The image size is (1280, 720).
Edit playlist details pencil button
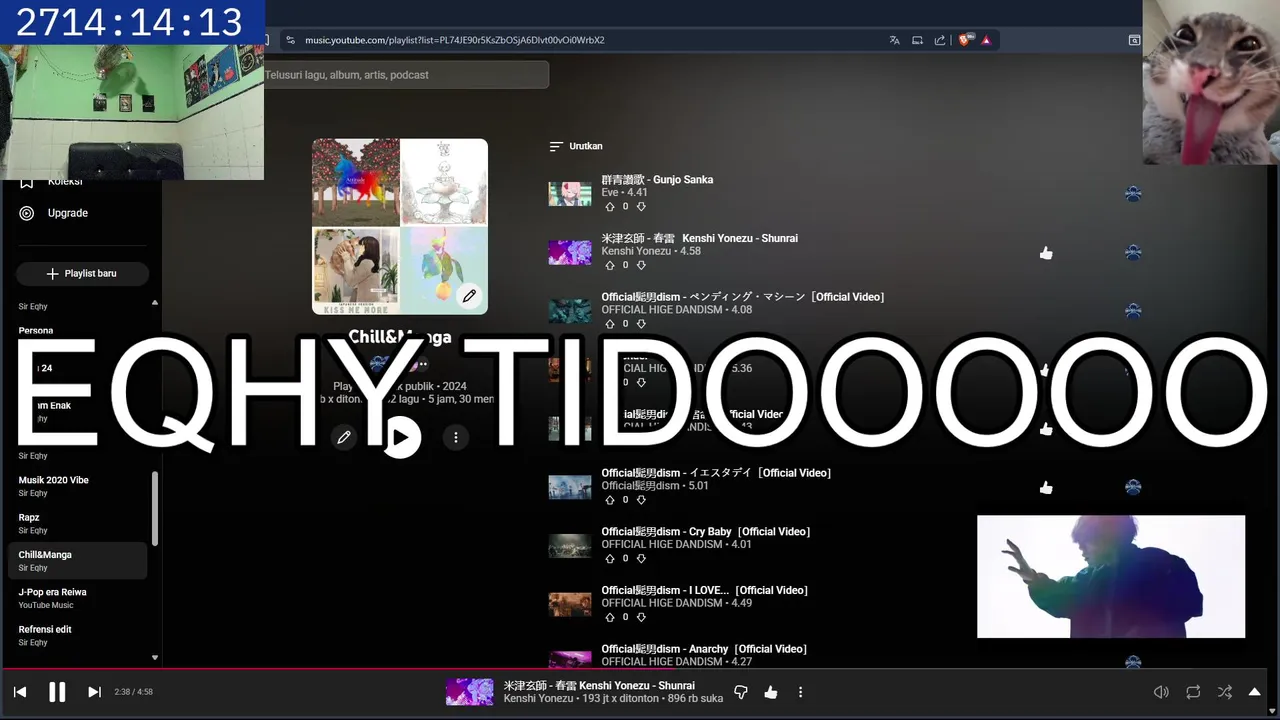coord(344,437)
